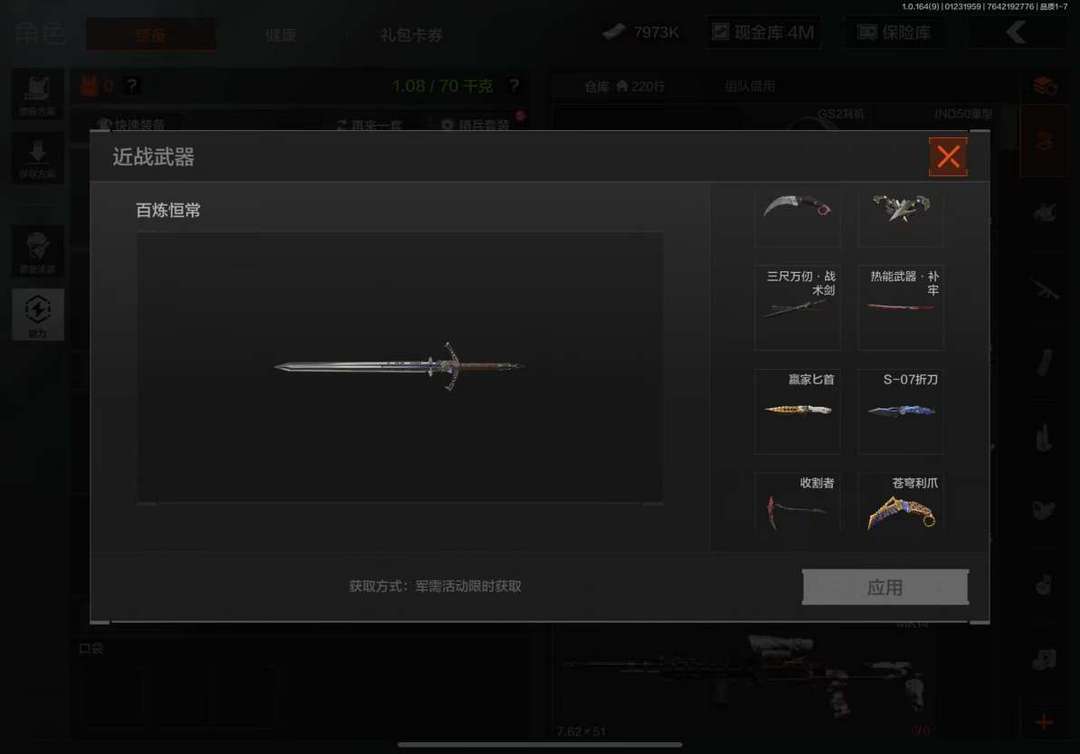Choose the 三尺万仞·战术剑 melee weapon
1080x754 pixels.
tap(798, 308)
